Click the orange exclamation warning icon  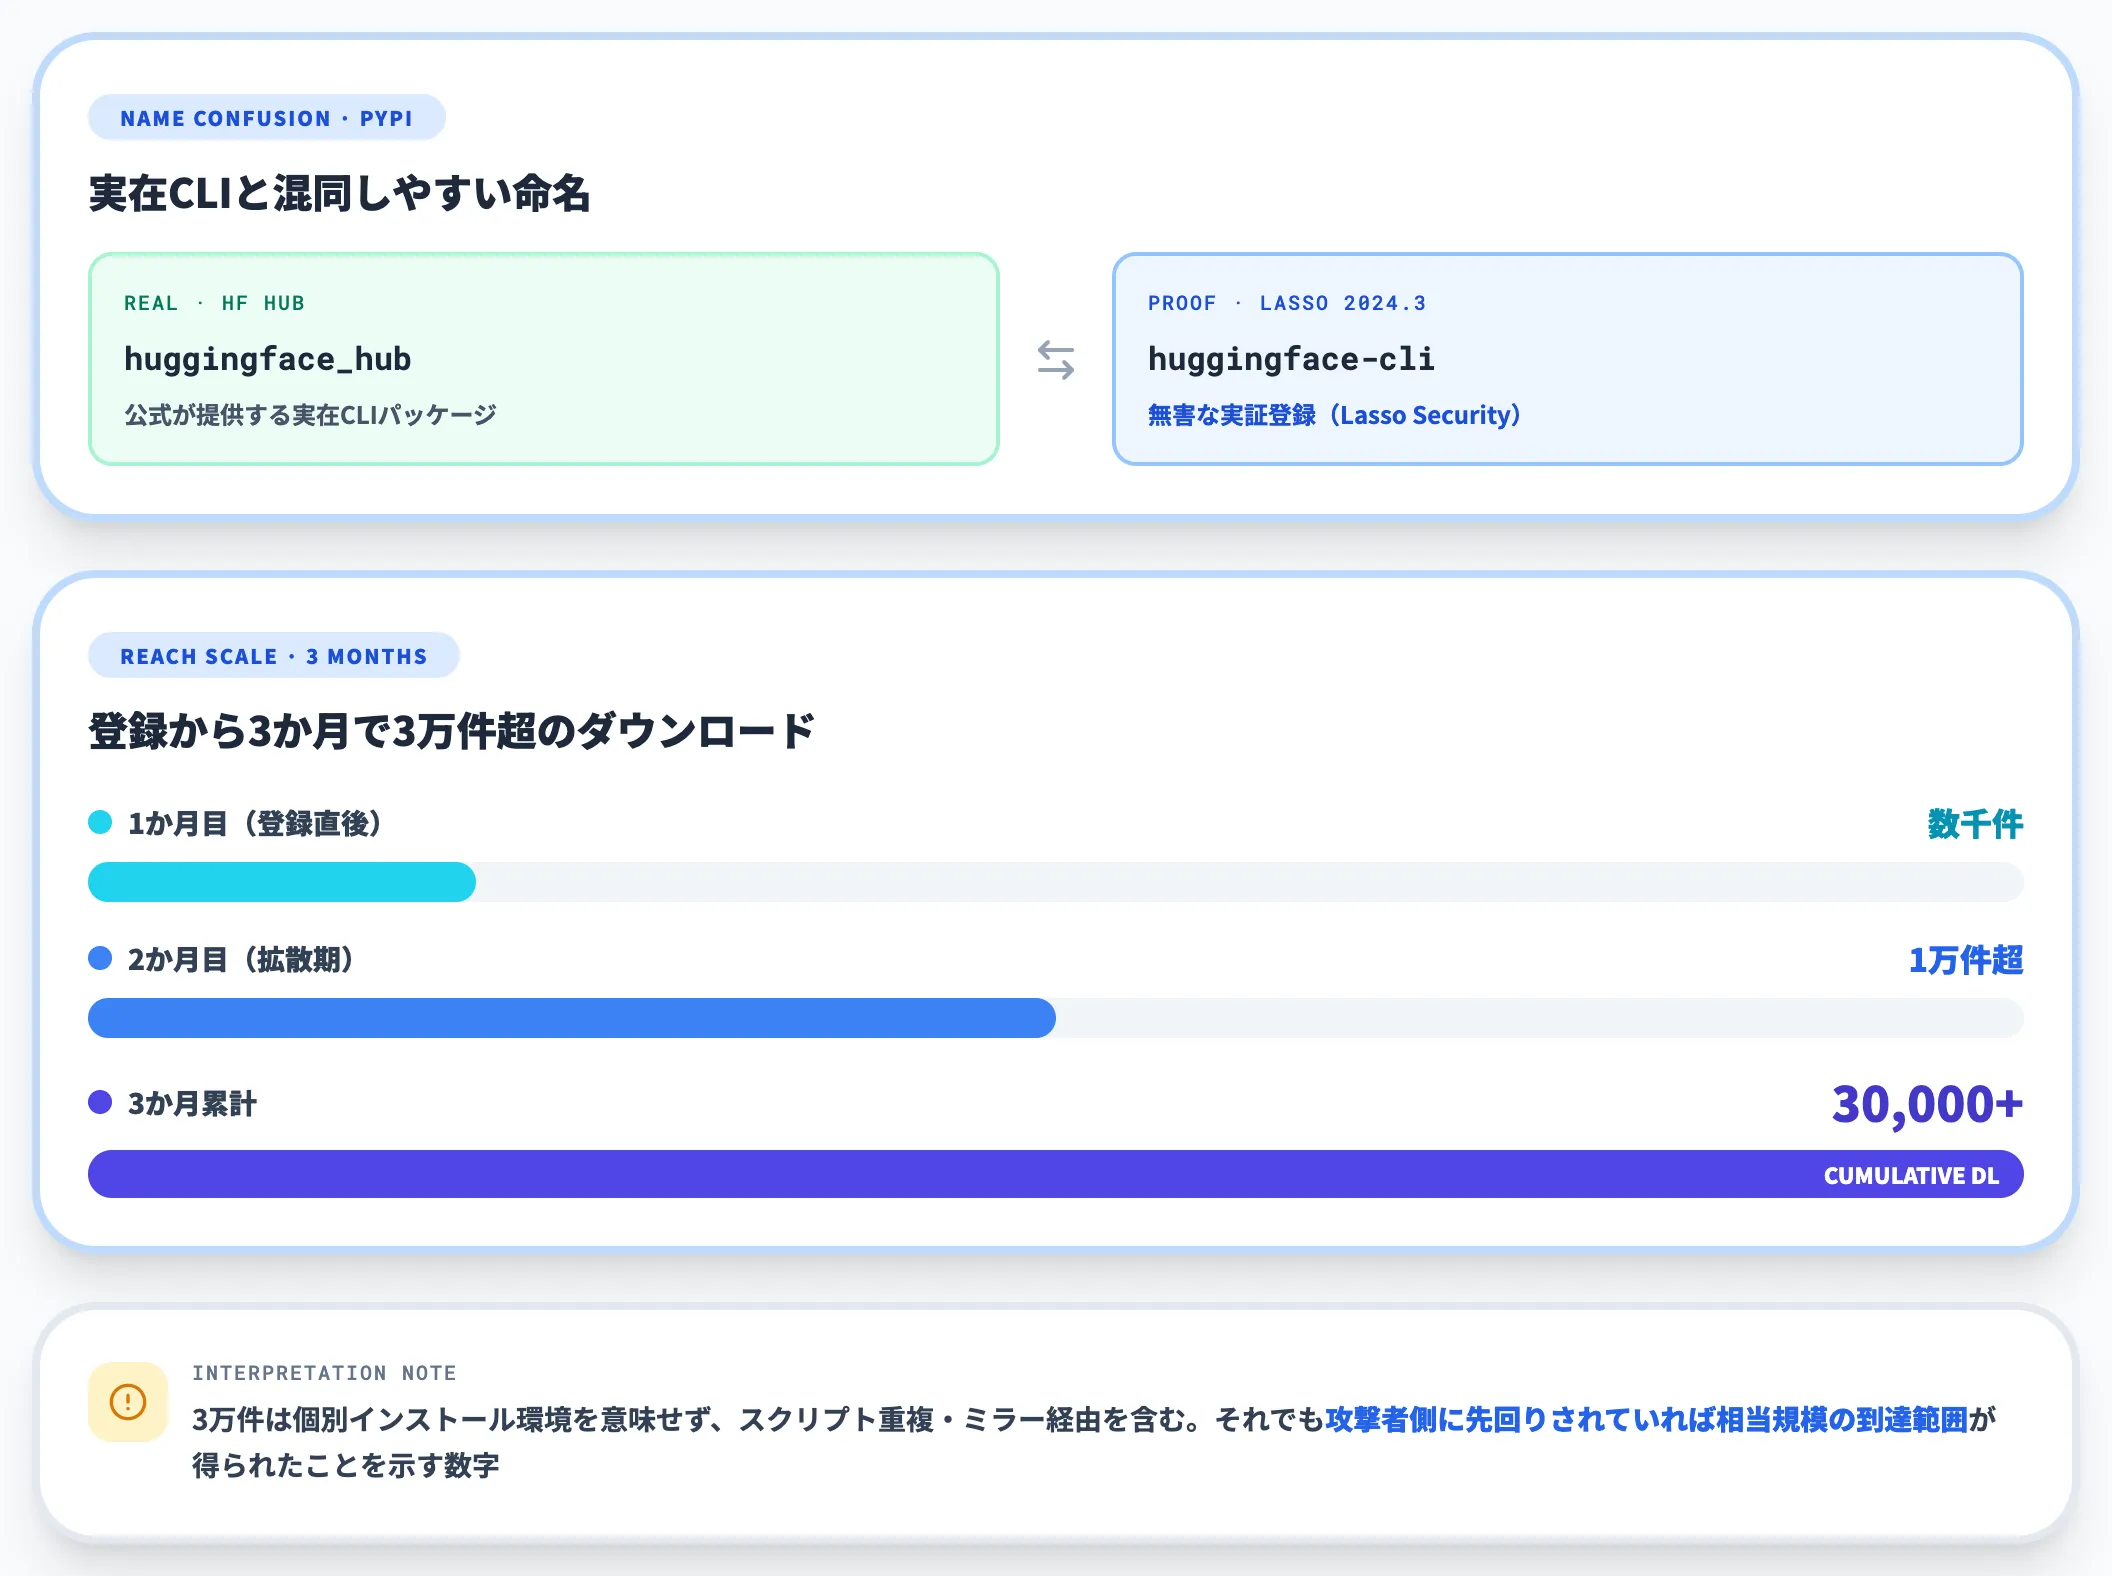point(128,1401)
